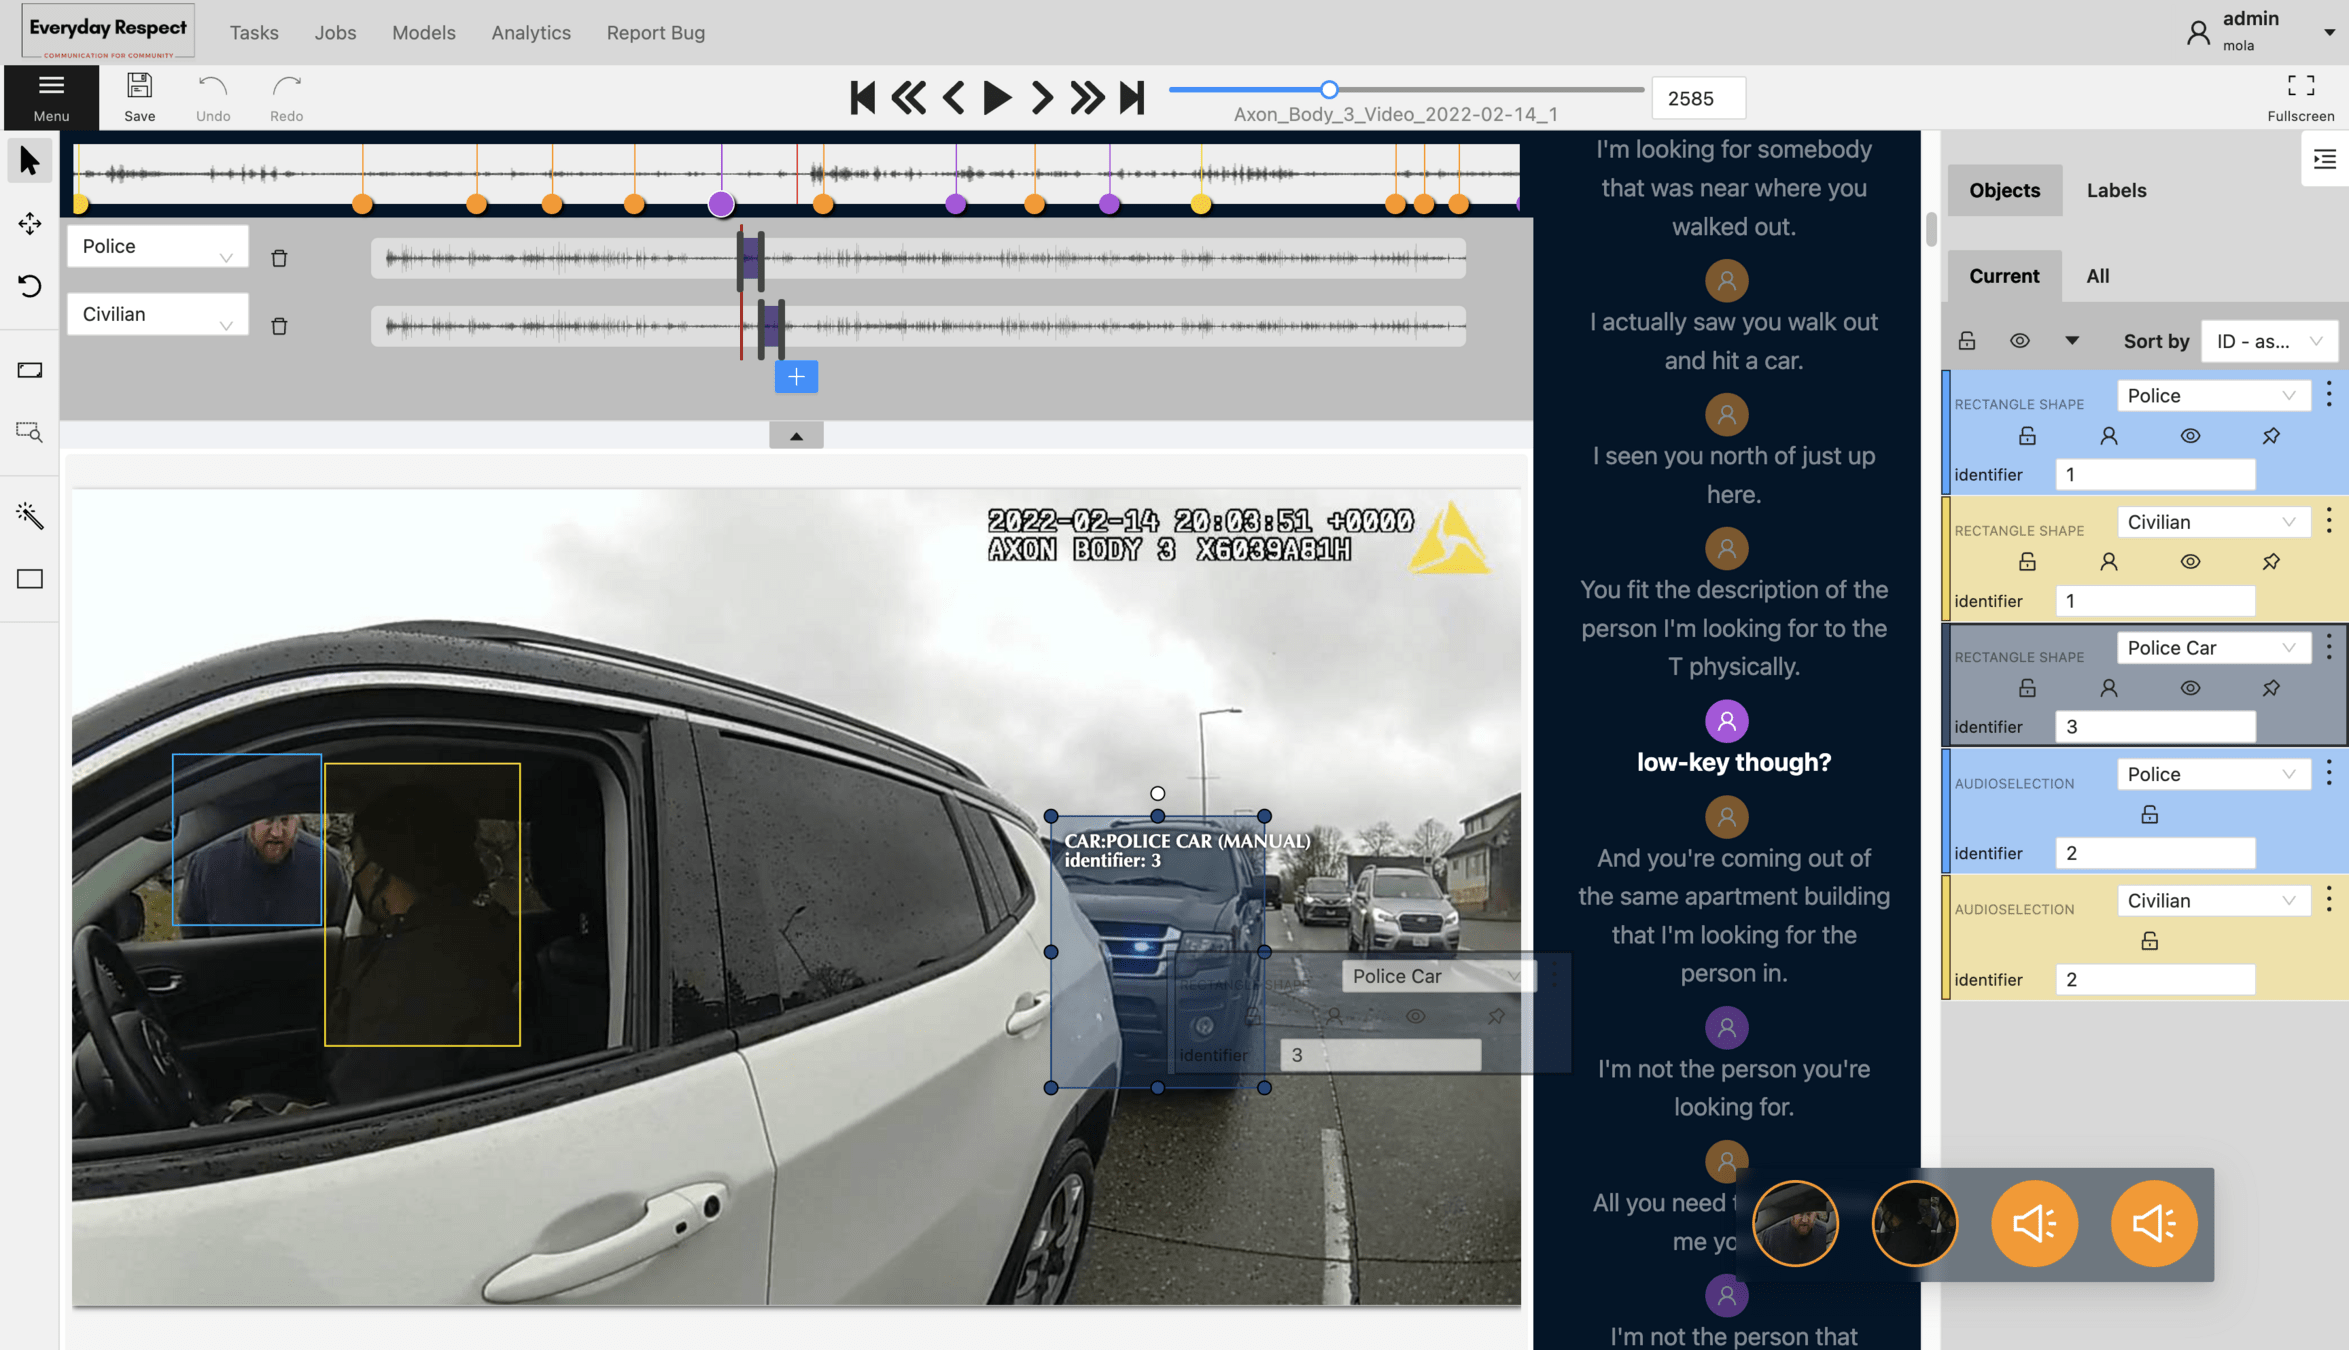Image resolution: width=2349 pixels, height=1350 pixels.
Task: Open the Analytics menu
Action: 531,32
